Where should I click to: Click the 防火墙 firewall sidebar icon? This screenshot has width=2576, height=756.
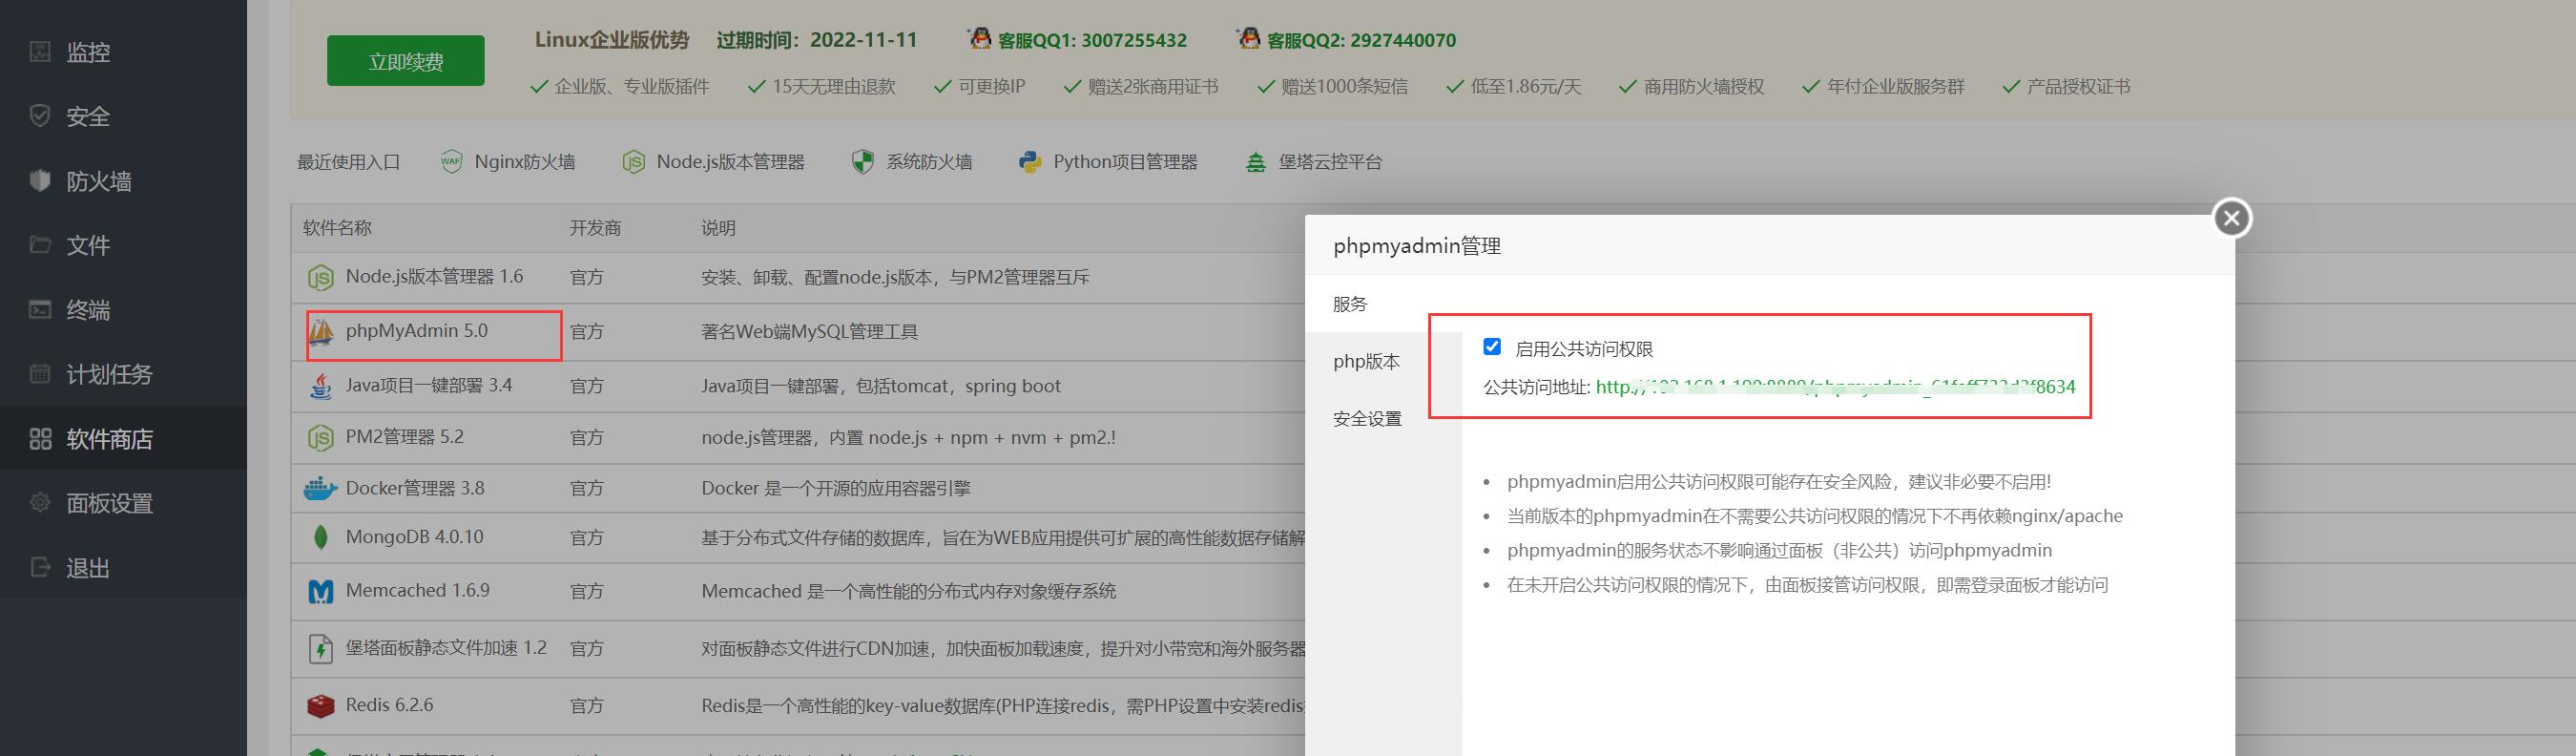coord(40,180)
